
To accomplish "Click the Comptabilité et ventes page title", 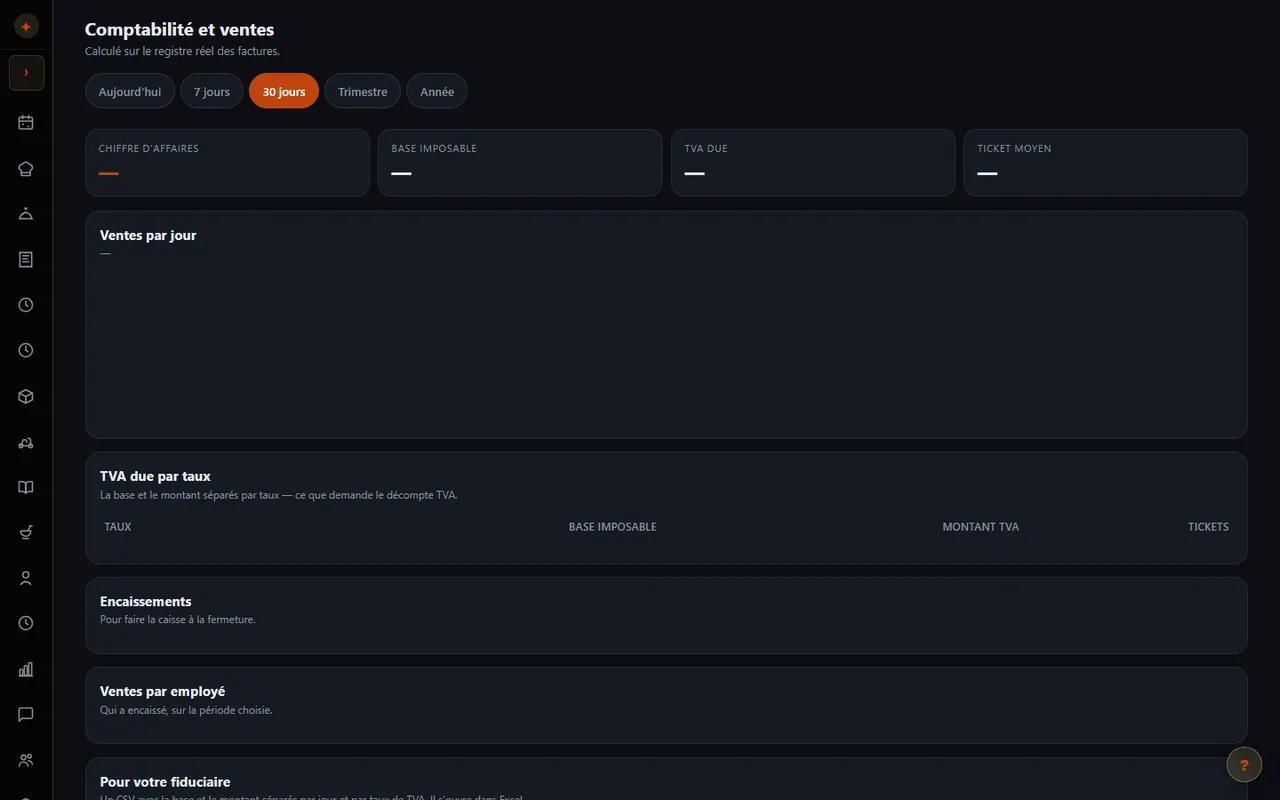I will click(x=179, y=30).
